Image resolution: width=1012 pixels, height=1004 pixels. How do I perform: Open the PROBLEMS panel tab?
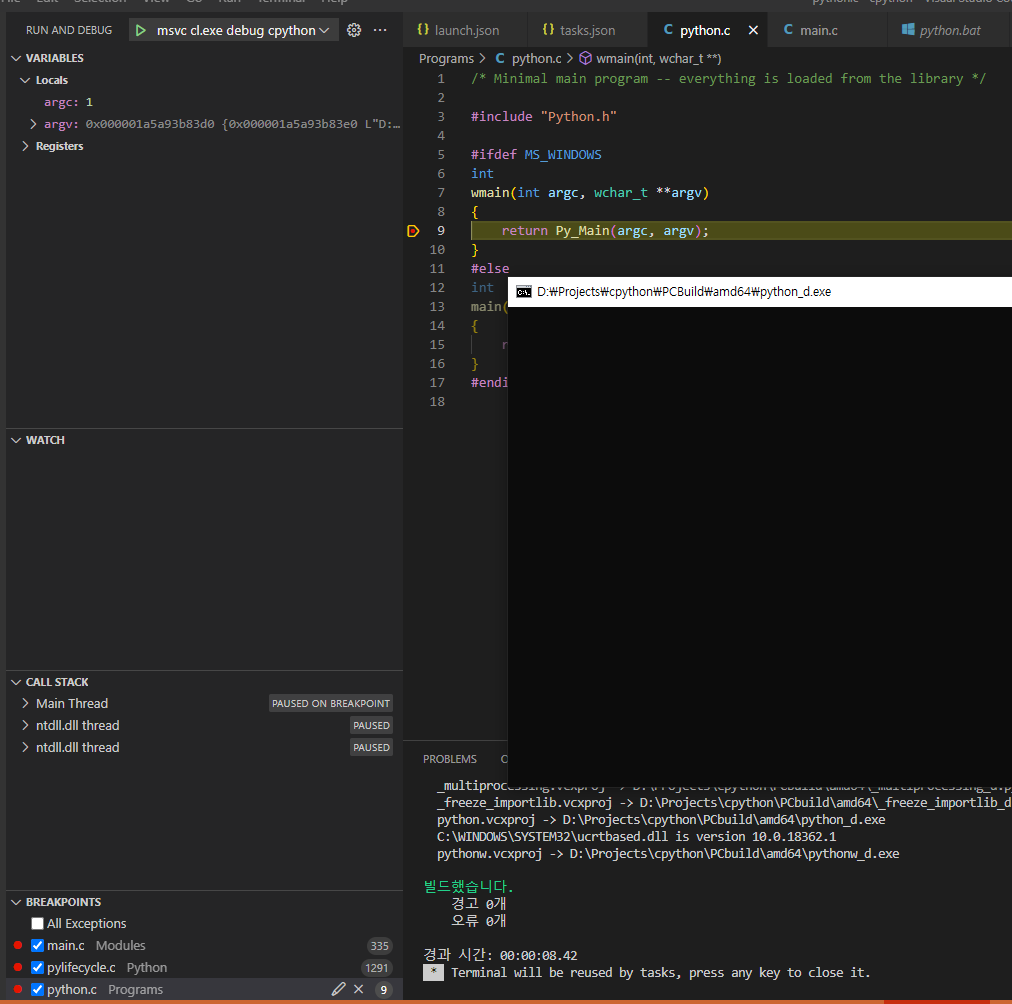(x=449, y=759)
